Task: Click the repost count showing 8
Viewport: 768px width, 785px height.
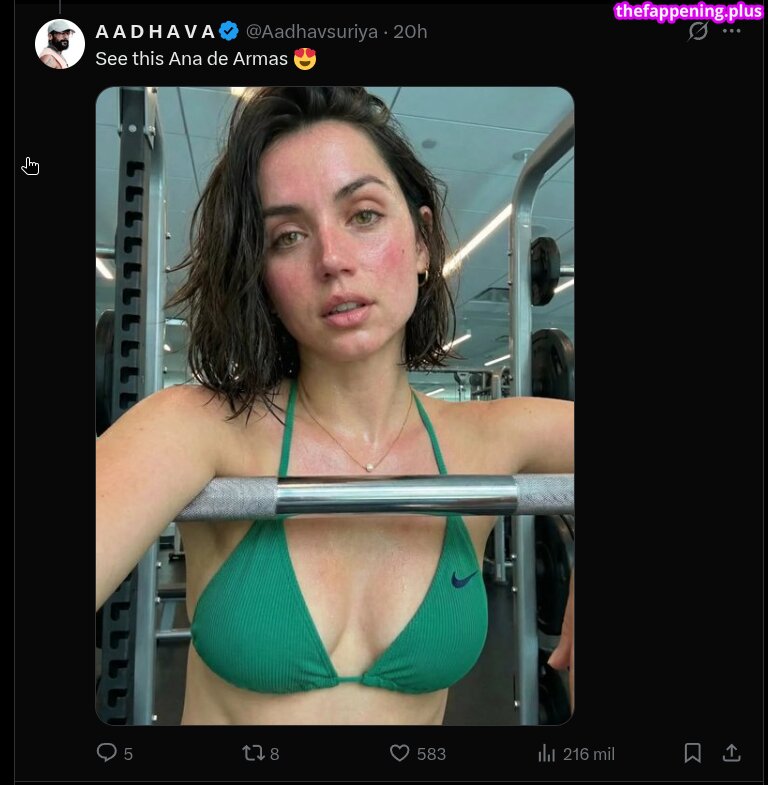Action: [274, 754]
